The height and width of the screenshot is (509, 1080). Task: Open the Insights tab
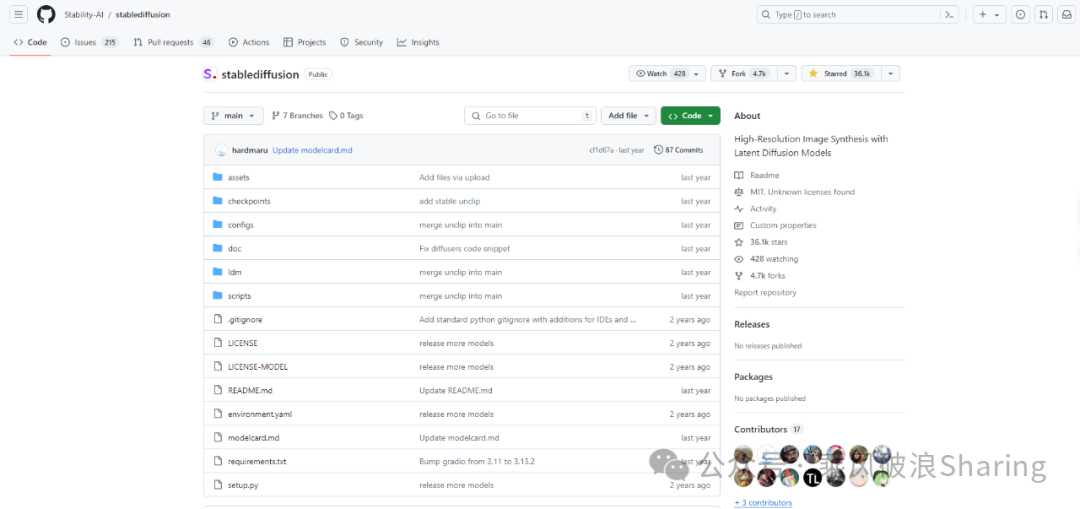coord(417,42)
